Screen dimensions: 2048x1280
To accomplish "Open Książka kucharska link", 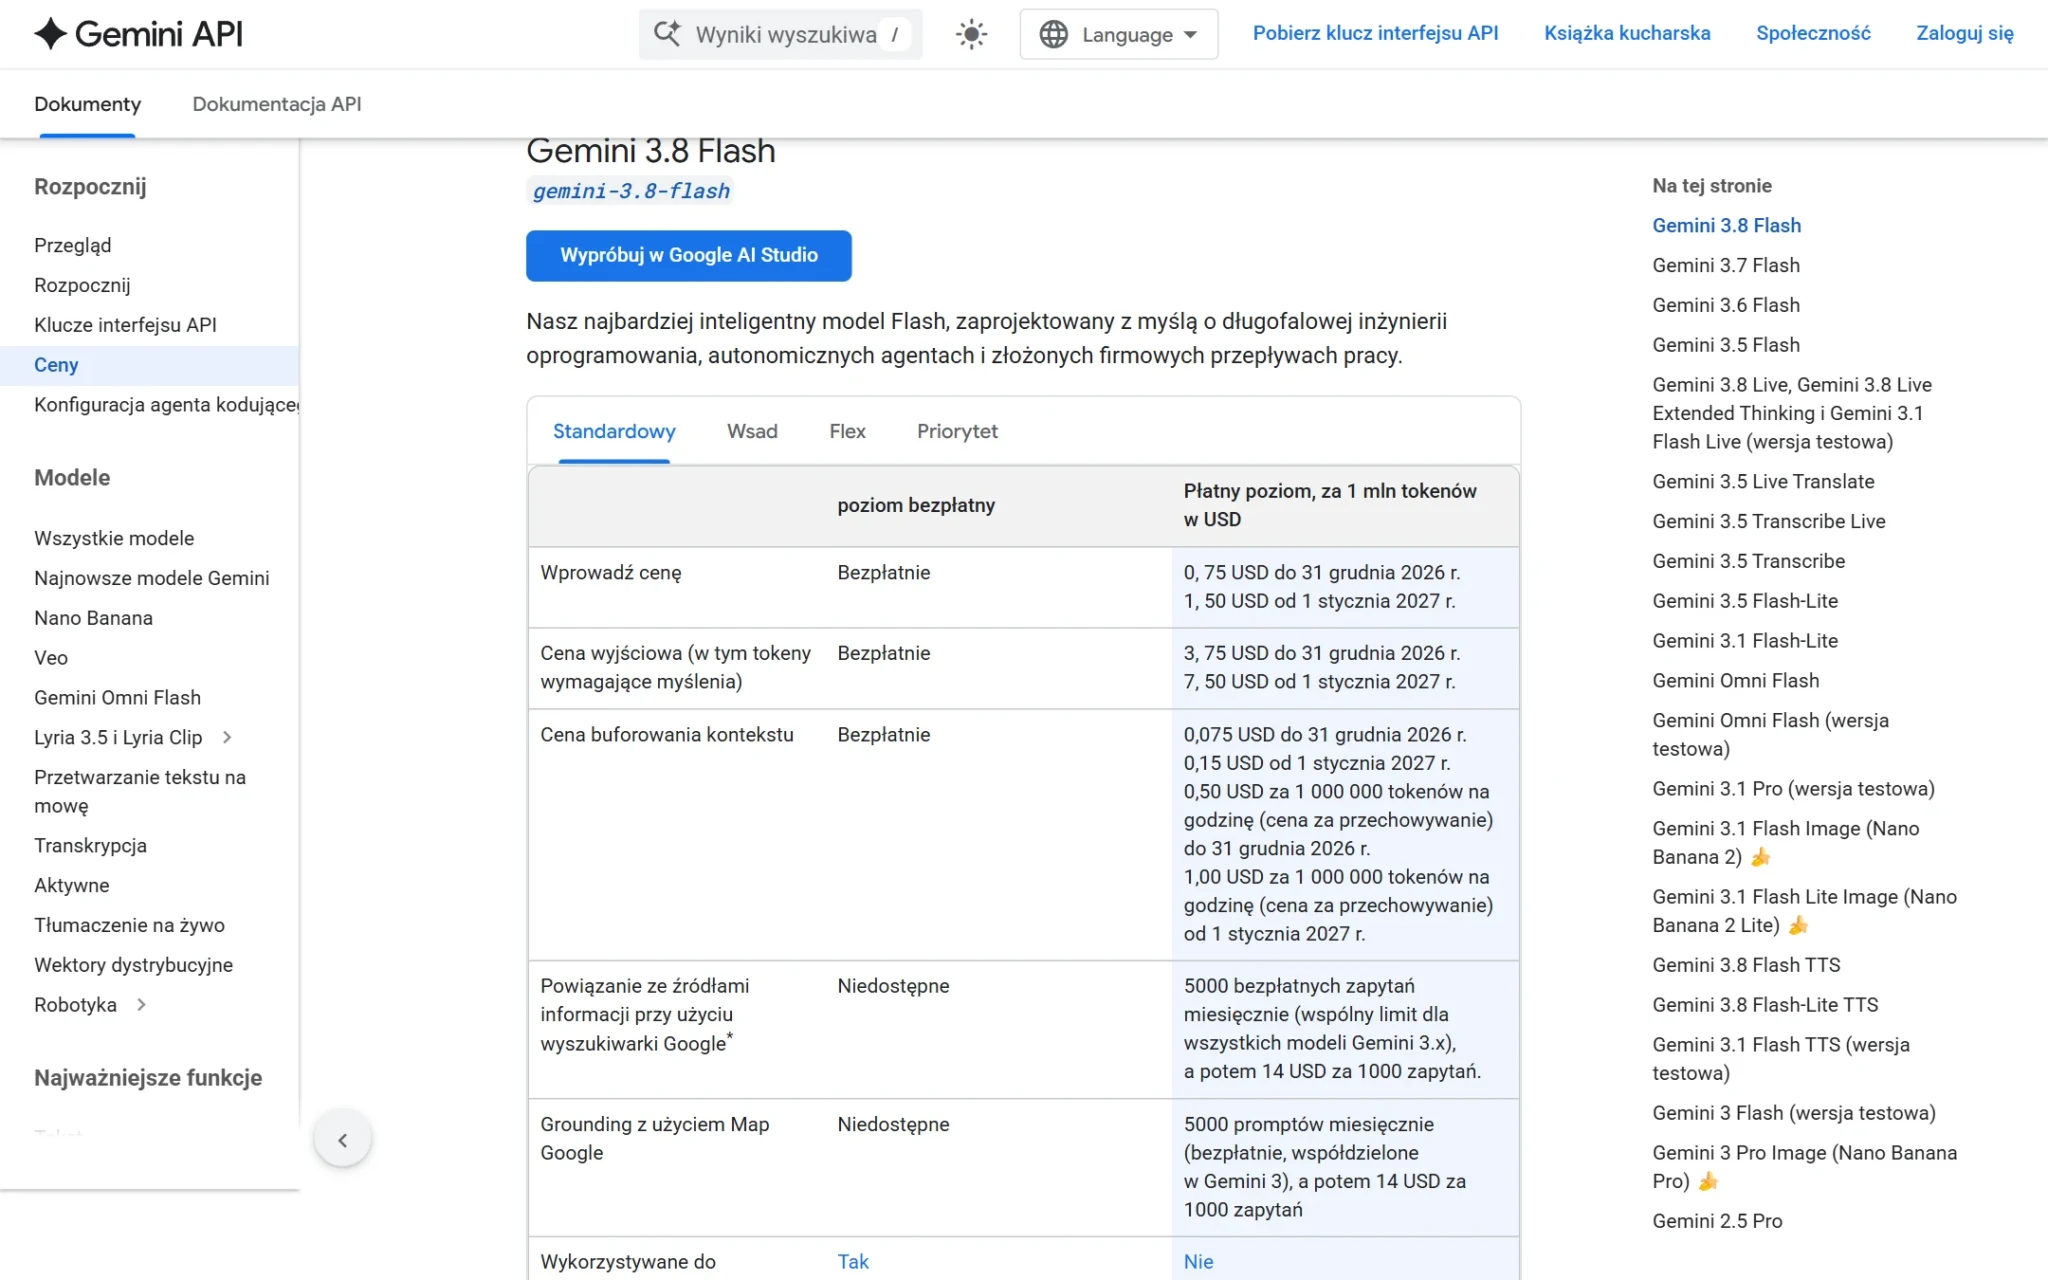I will click(1627, 33).
